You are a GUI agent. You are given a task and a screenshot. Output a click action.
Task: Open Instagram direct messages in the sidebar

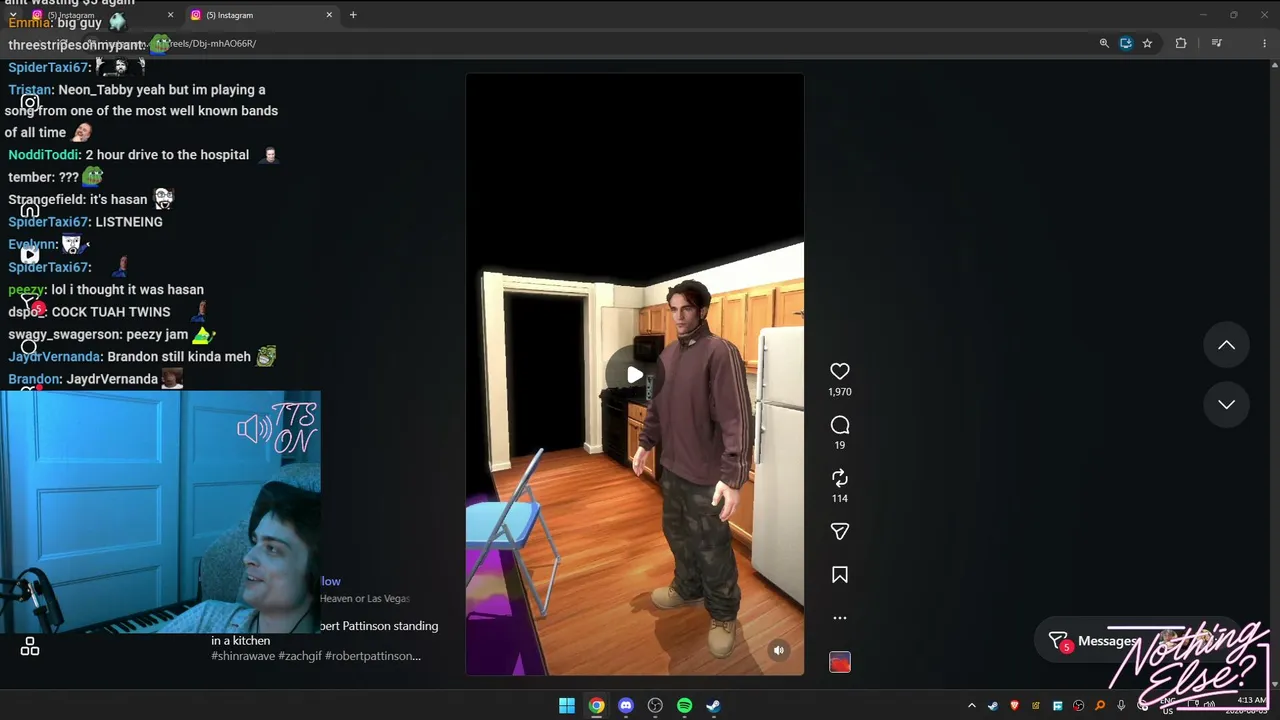(30, 301)
